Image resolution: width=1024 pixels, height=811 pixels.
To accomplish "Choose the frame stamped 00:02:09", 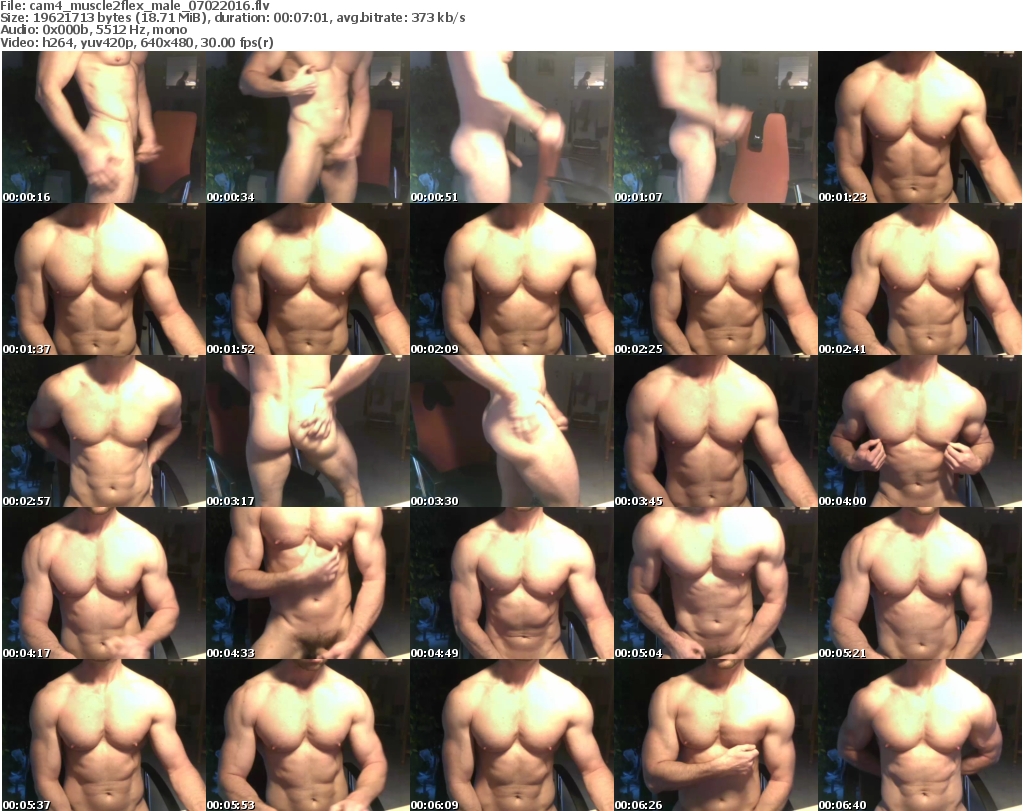I will coord(511,279).
